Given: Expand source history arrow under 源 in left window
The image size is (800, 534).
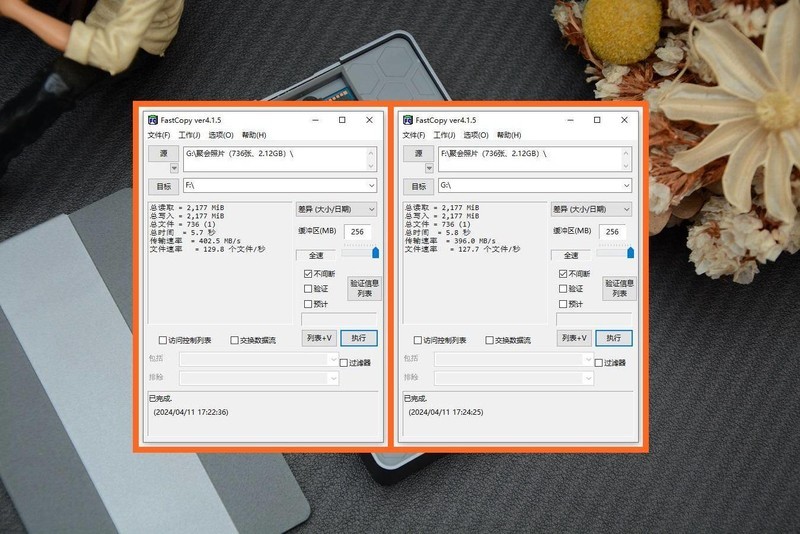Looking at the screenshot, I should [x=174, y=168].
